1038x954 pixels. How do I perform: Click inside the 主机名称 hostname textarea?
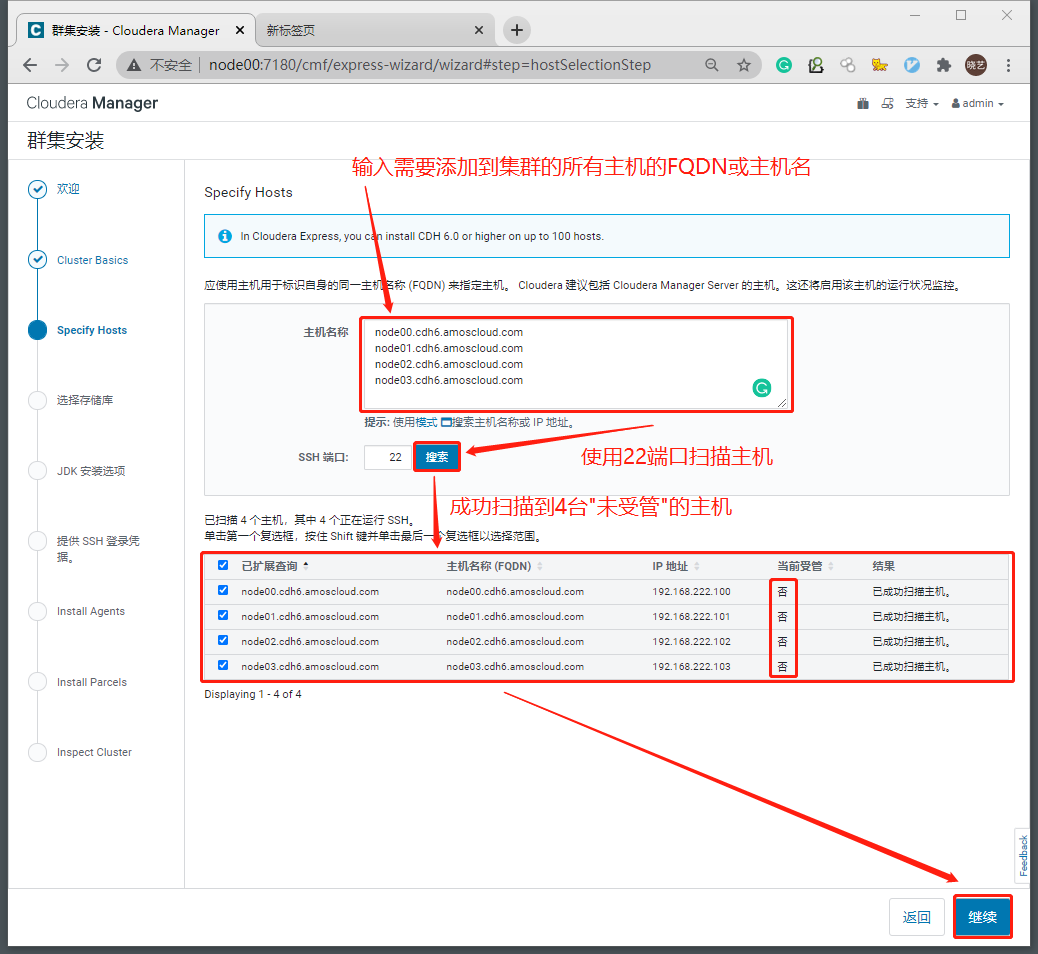(x=576, y=364)
